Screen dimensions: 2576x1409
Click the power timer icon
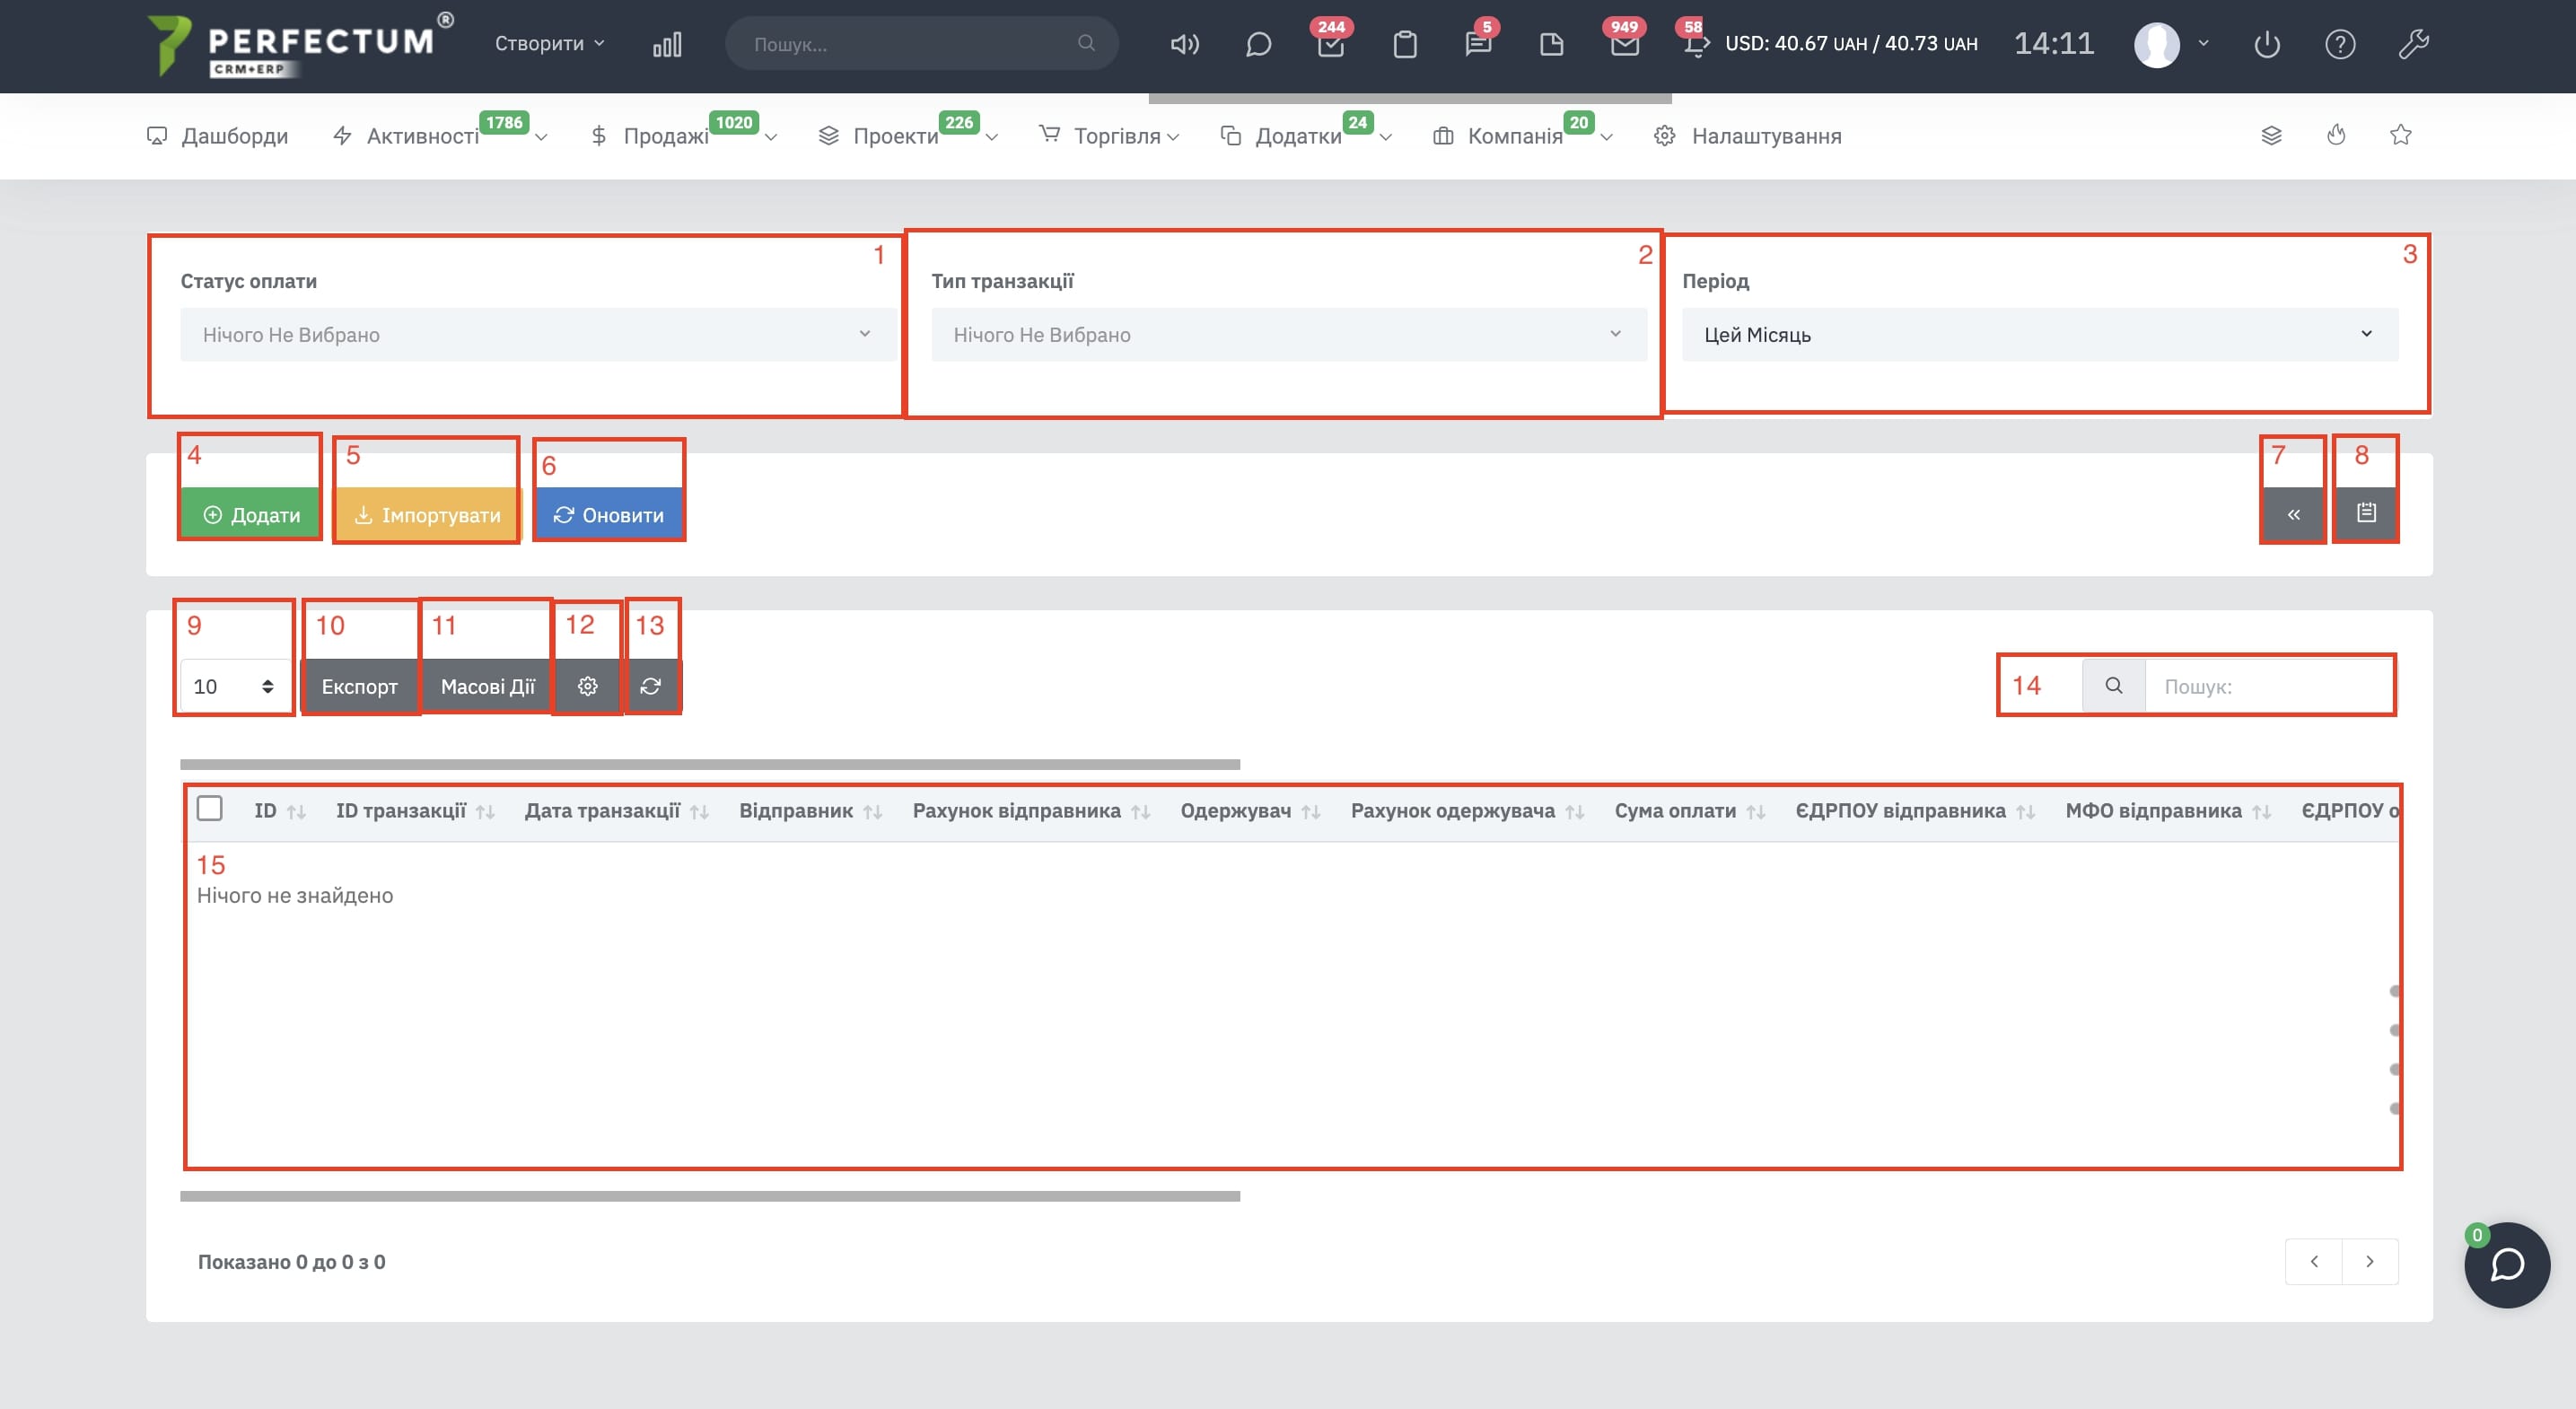2267,44
